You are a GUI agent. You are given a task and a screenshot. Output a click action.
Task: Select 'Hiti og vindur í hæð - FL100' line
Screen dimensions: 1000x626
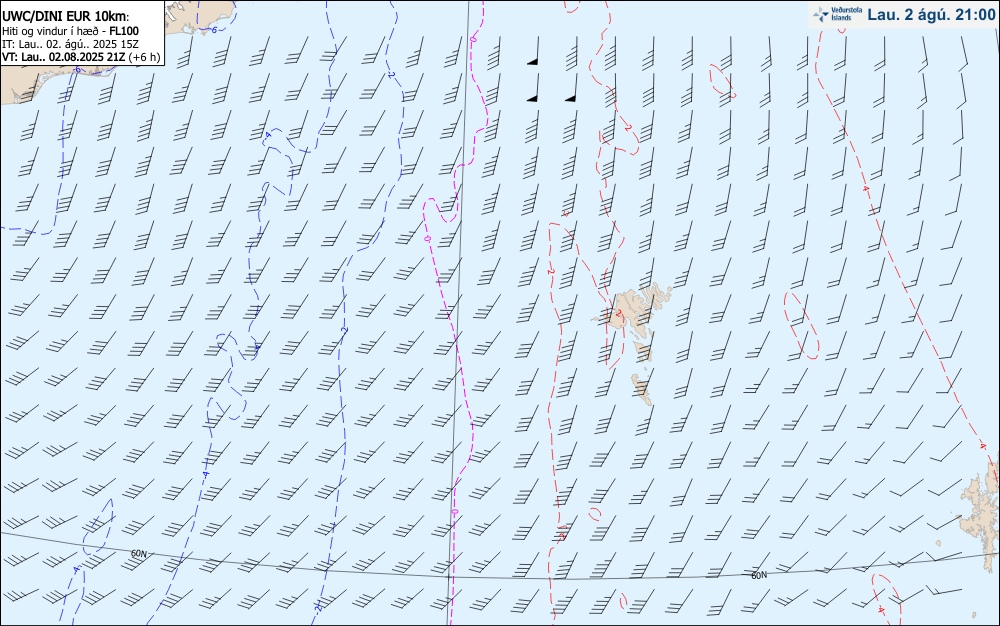tap(70, 31)
